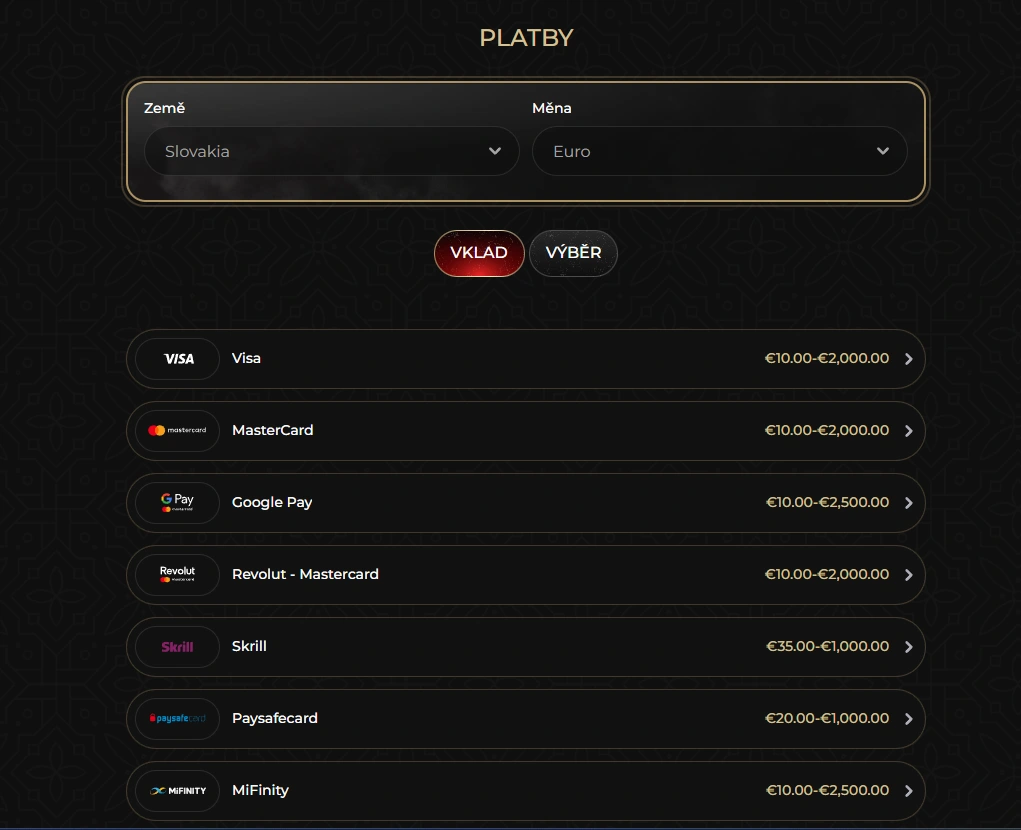
Task: Expand Revolut row chevron arrow
Action: (x=908, y=575)
